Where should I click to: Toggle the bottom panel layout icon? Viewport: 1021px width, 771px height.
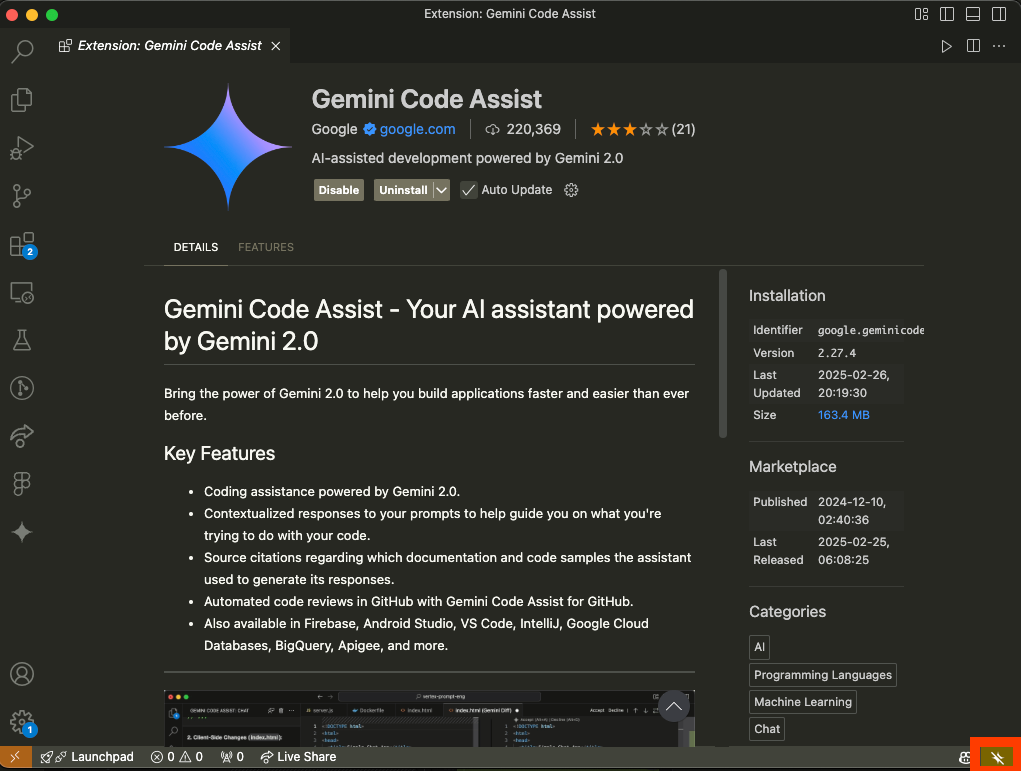click(x=973, y=14)
